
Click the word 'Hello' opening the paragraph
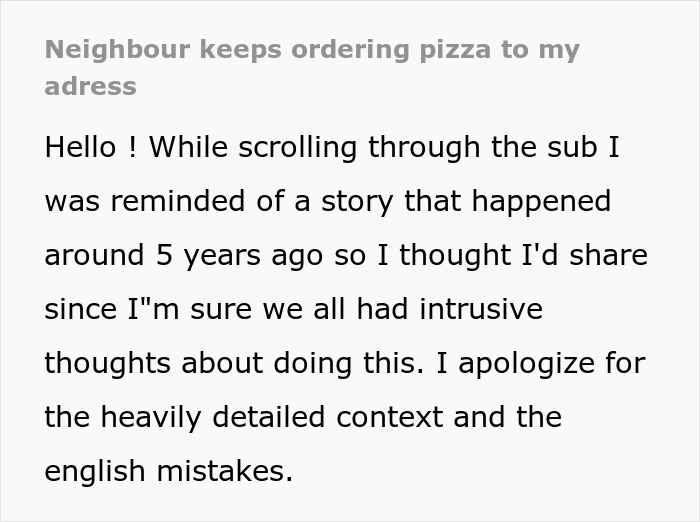coord(79,147)
